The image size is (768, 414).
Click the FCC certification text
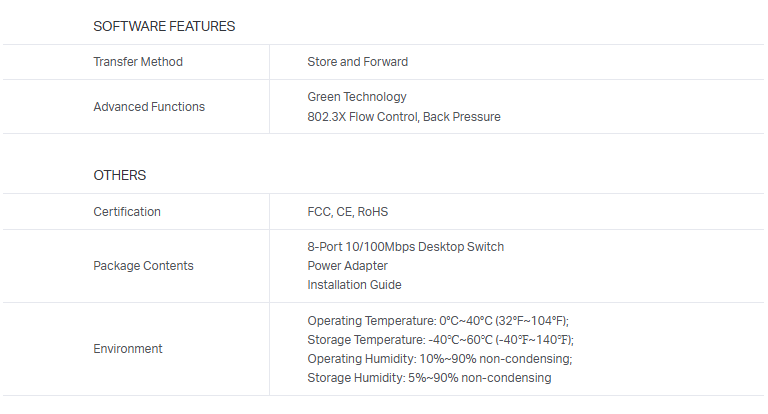tap(319, 212)
